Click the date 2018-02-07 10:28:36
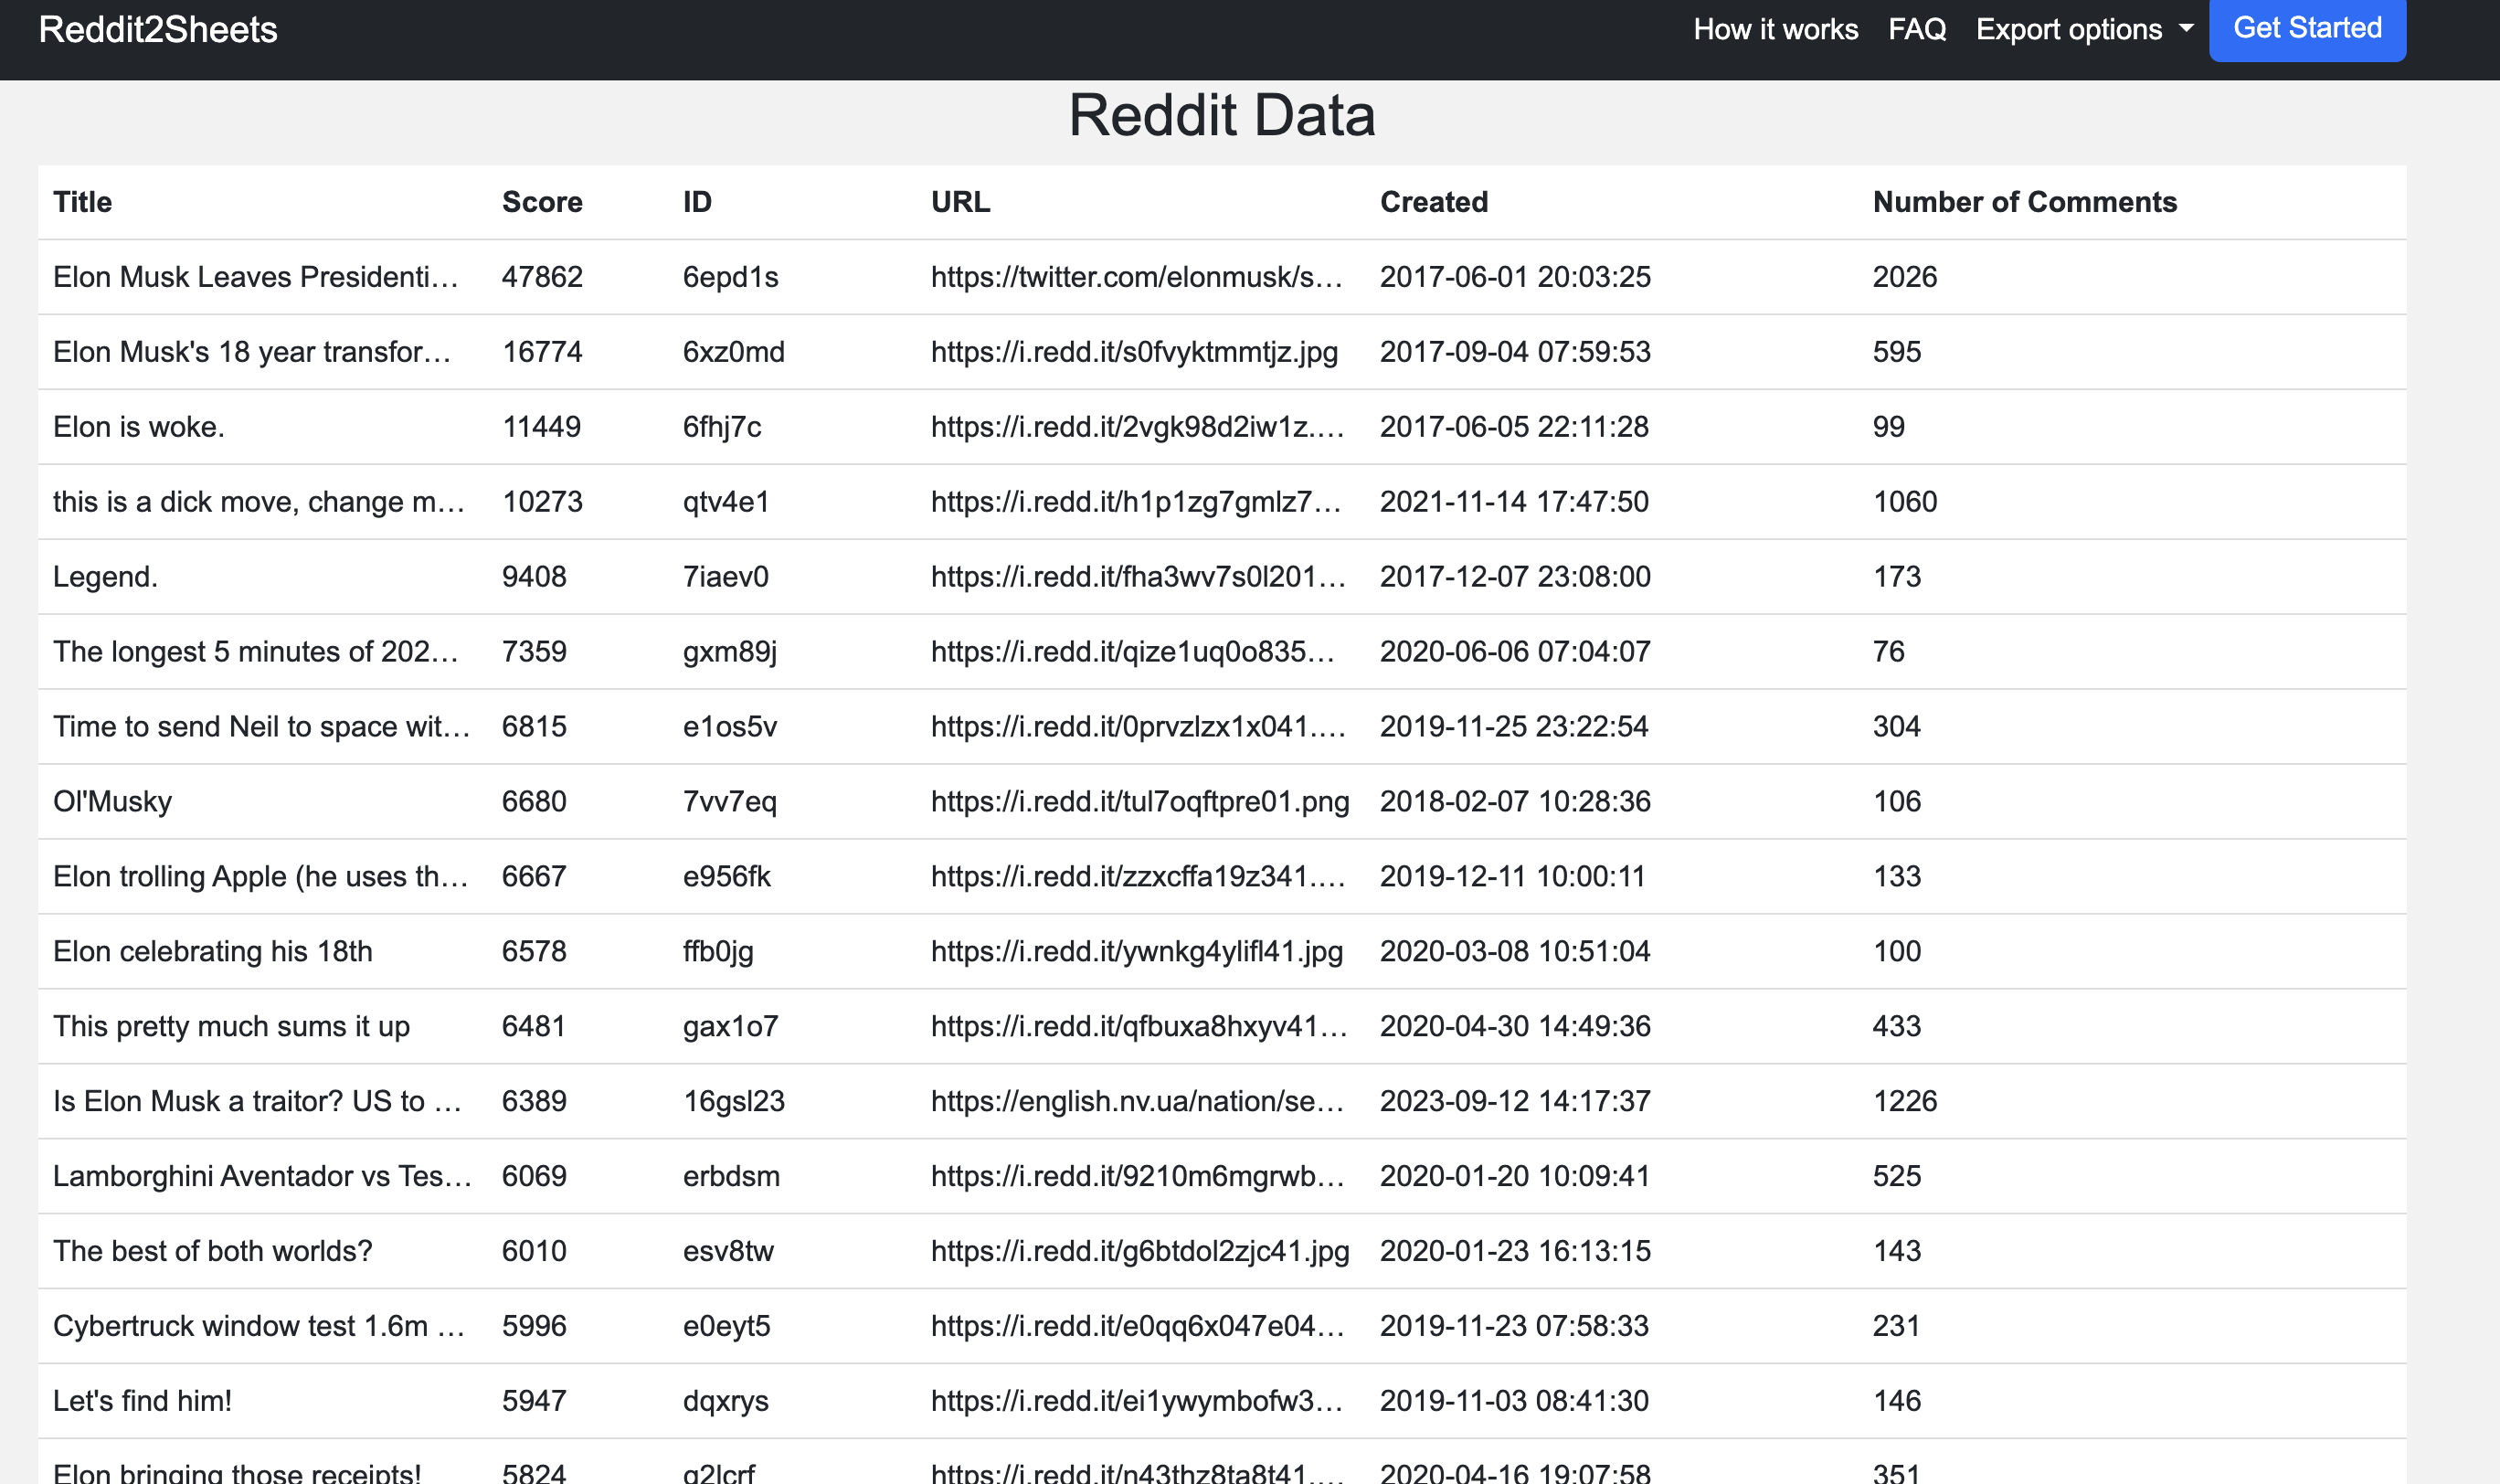This screenshot has width=2500, height=1484. 1515,802
